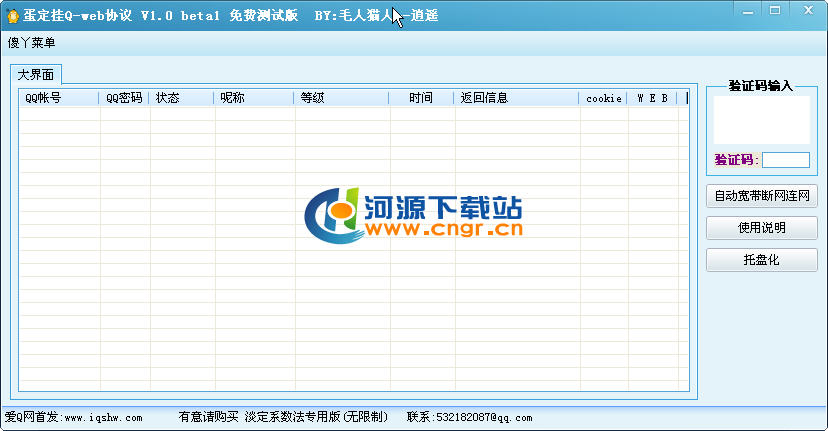The image size is (828, 431).
Task: Click status text 爱Q网首发:www.iqshw.com
Action: (74, 417)
